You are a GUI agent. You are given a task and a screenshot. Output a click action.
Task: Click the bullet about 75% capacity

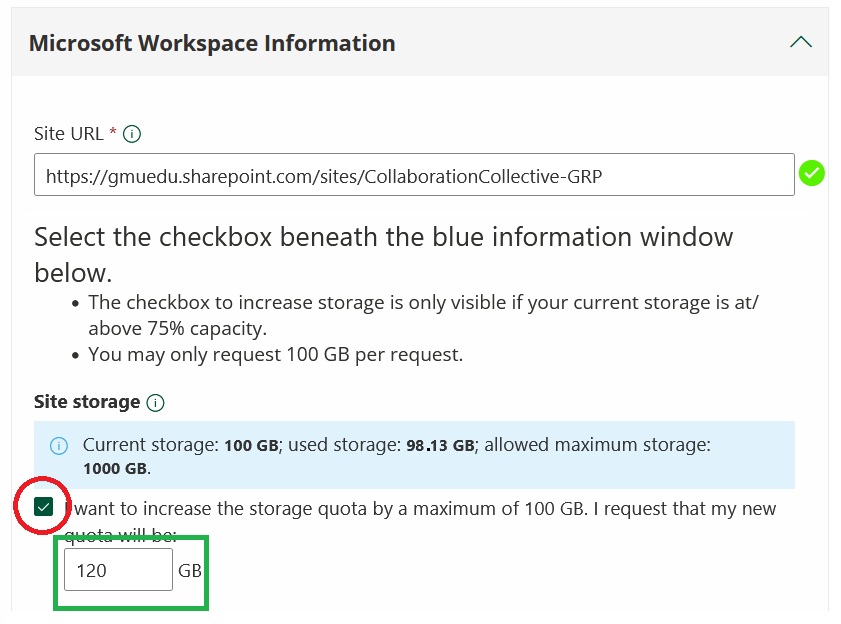pyautogui.click(x=420, y=313)
